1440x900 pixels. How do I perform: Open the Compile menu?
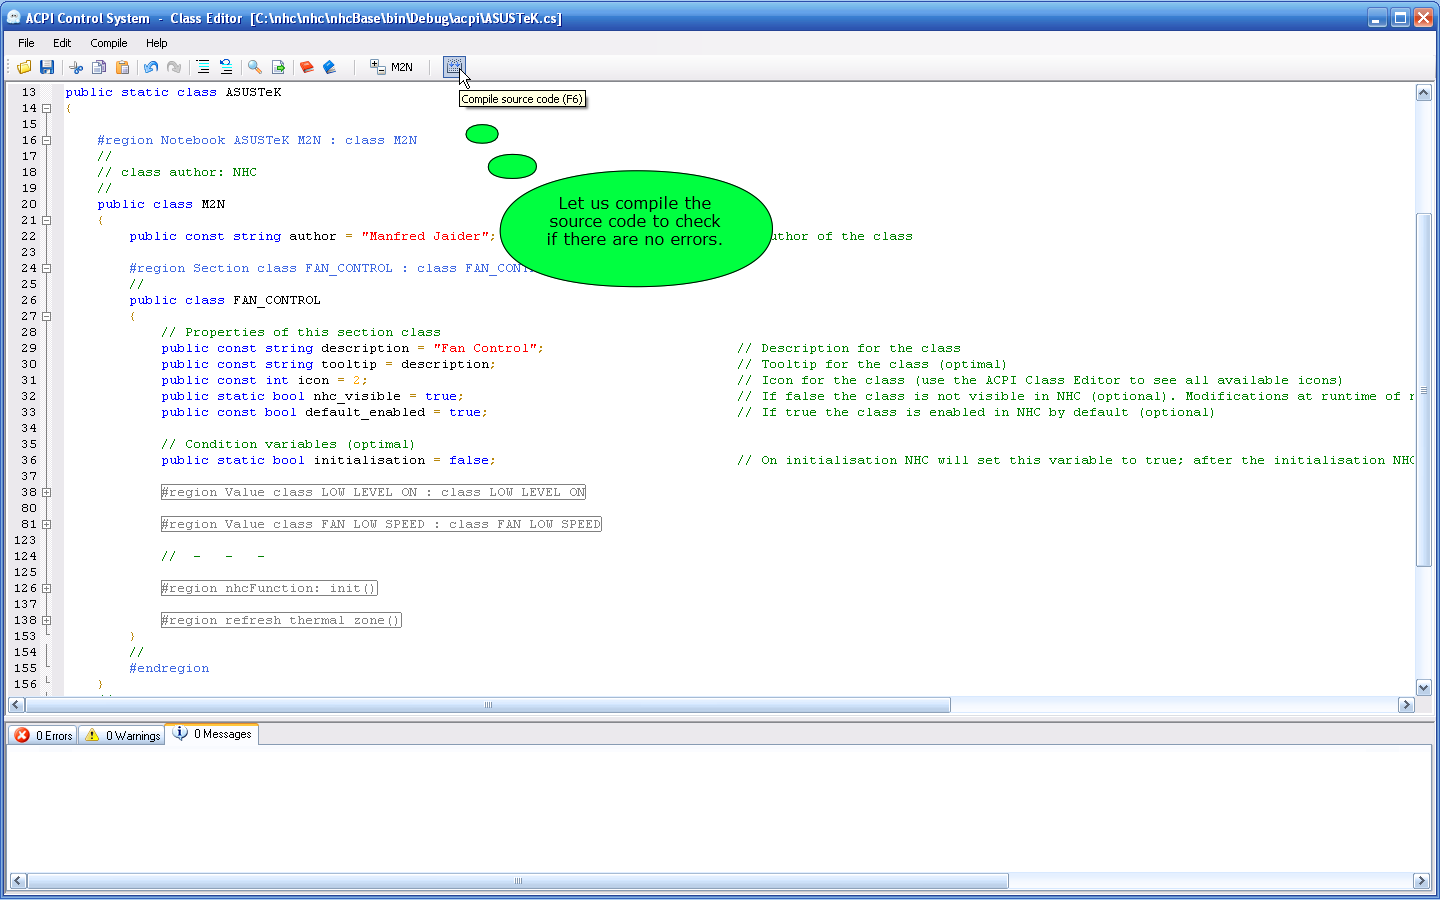pos(108,43)
